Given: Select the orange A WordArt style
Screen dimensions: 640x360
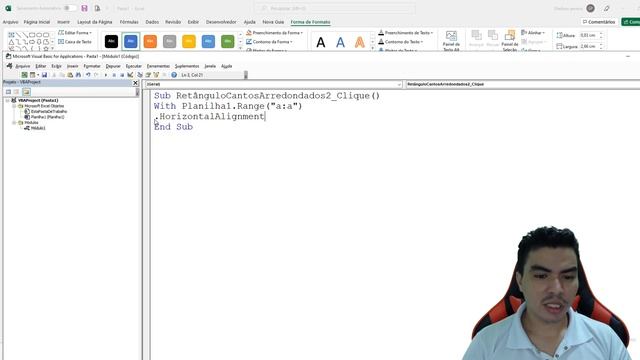Looking at the screenshot, I should pyautogui.click(x=360, y=42).
